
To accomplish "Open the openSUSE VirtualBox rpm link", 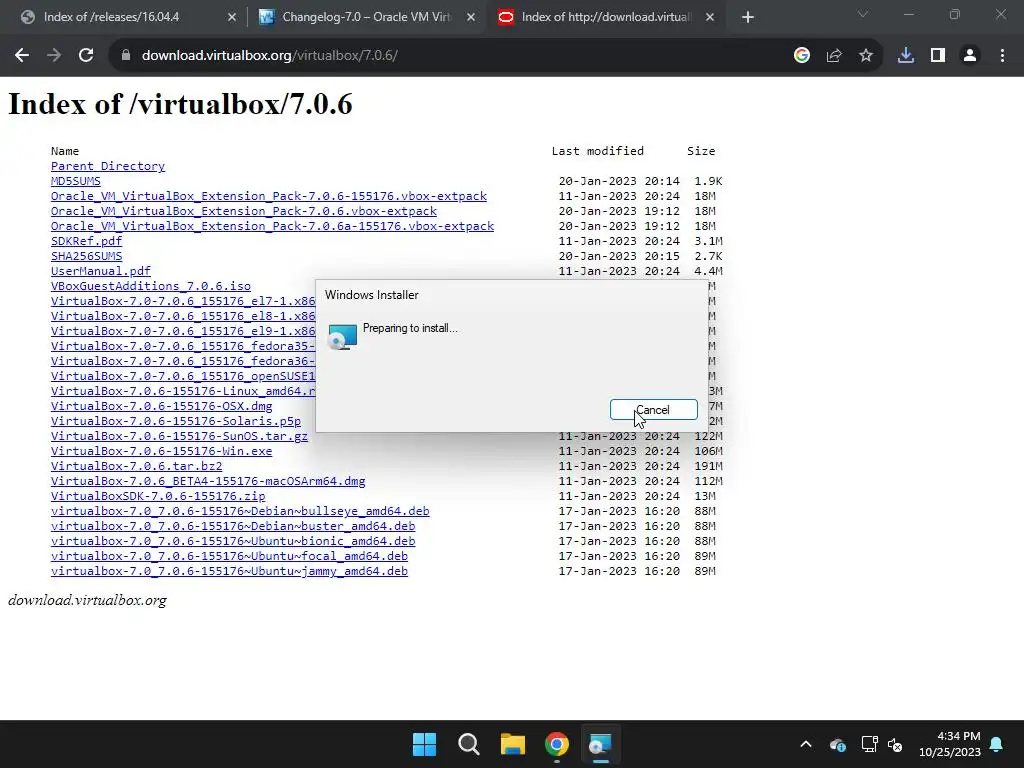I will (183, 376).
